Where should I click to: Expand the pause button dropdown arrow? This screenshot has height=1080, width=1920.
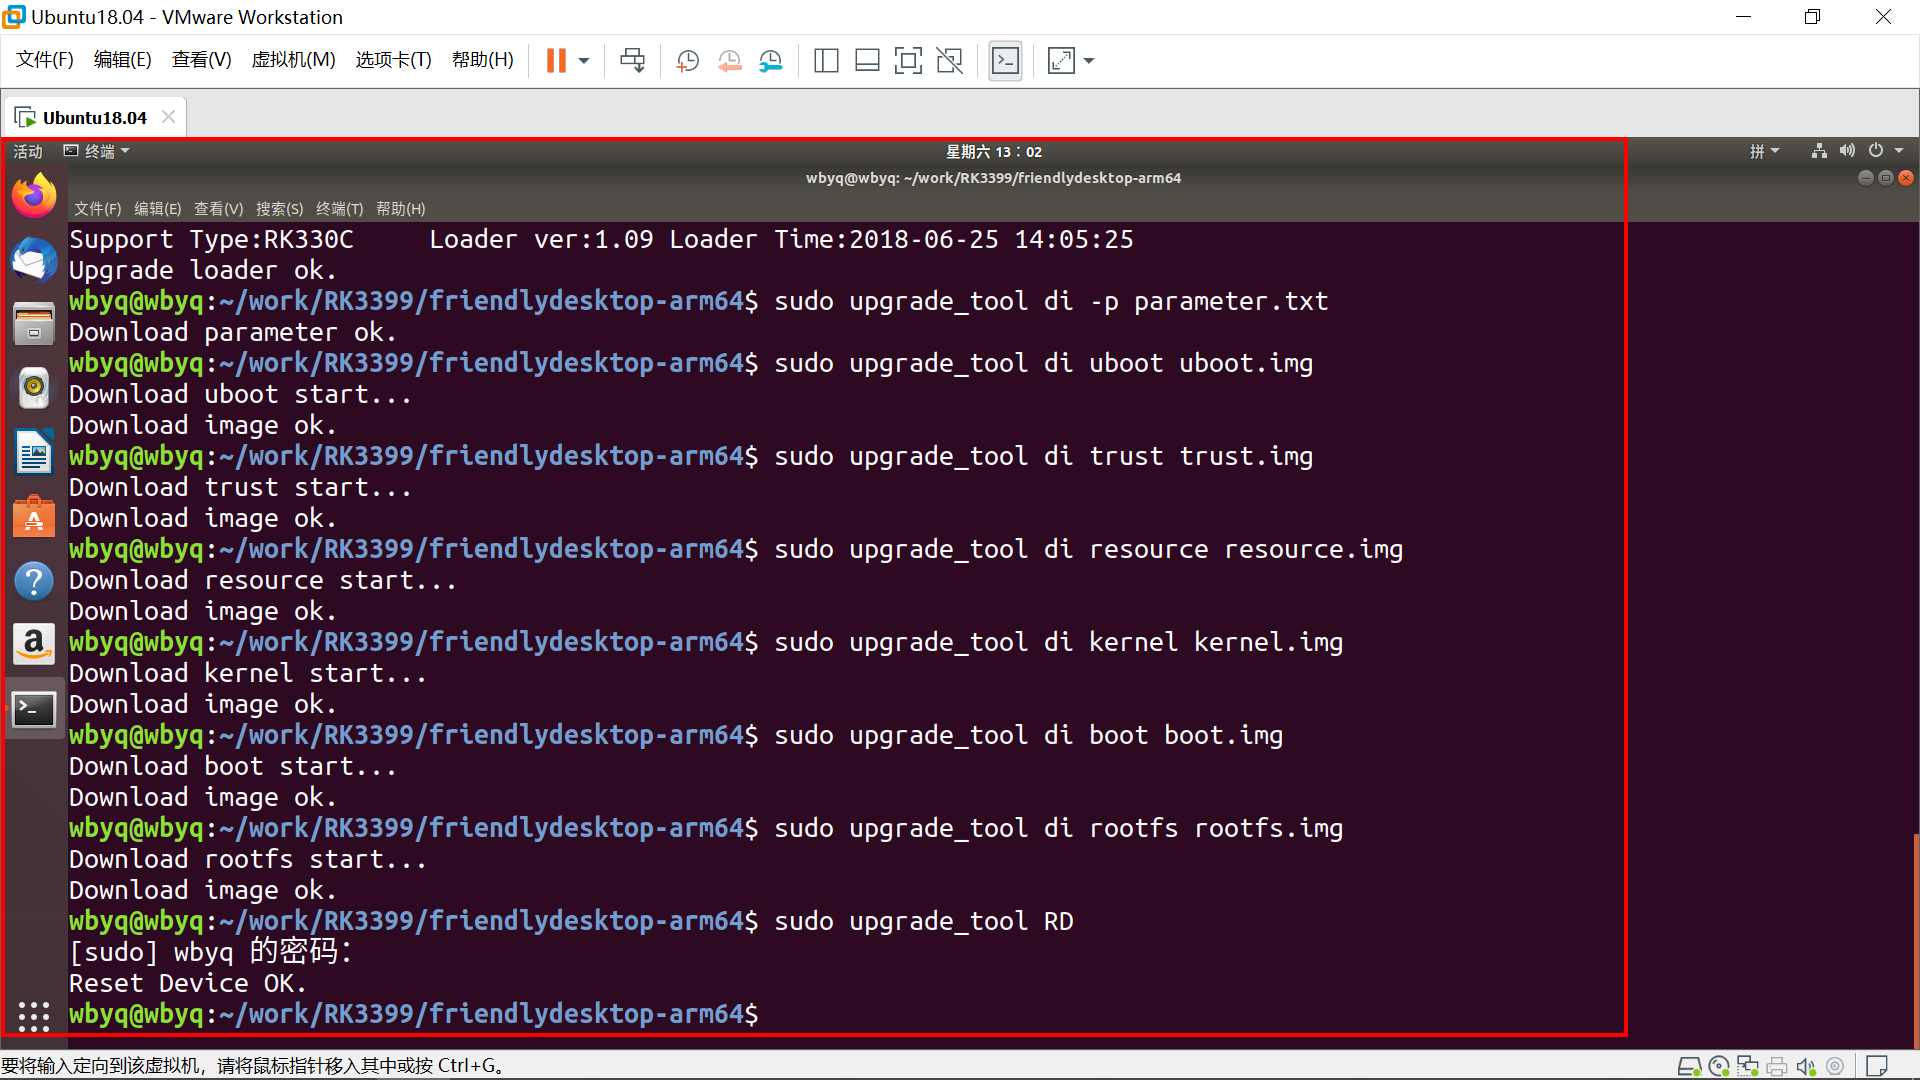tap(584, 61)
